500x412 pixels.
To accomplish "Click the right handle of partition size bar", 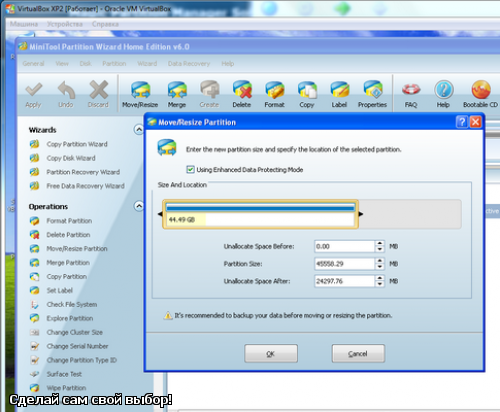I will pos(360,214).
